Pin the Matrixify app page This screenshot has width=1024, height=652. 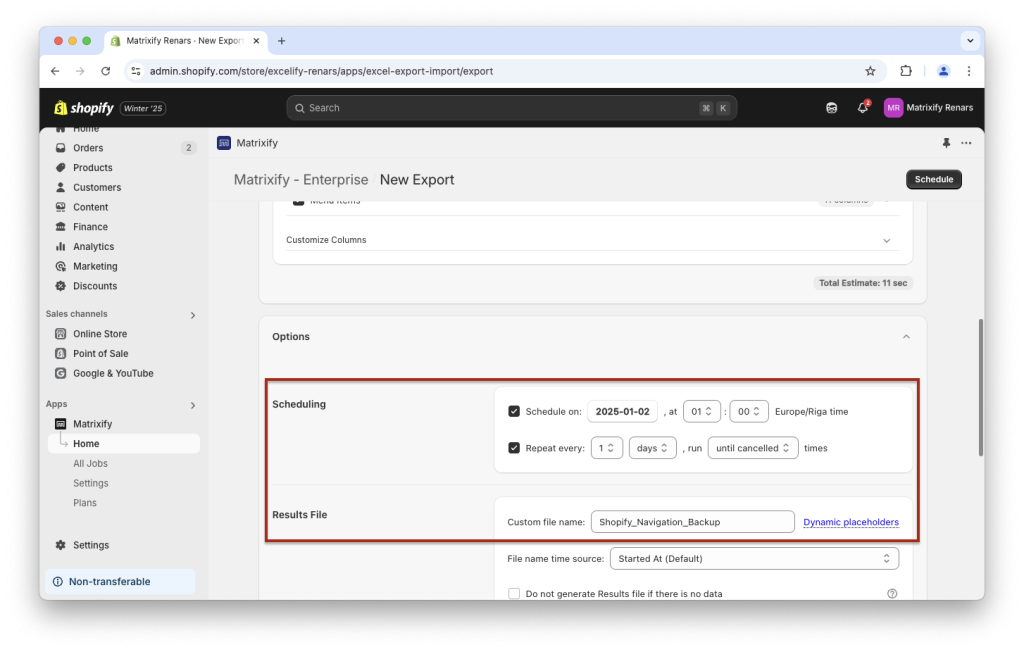click(946, 143)
